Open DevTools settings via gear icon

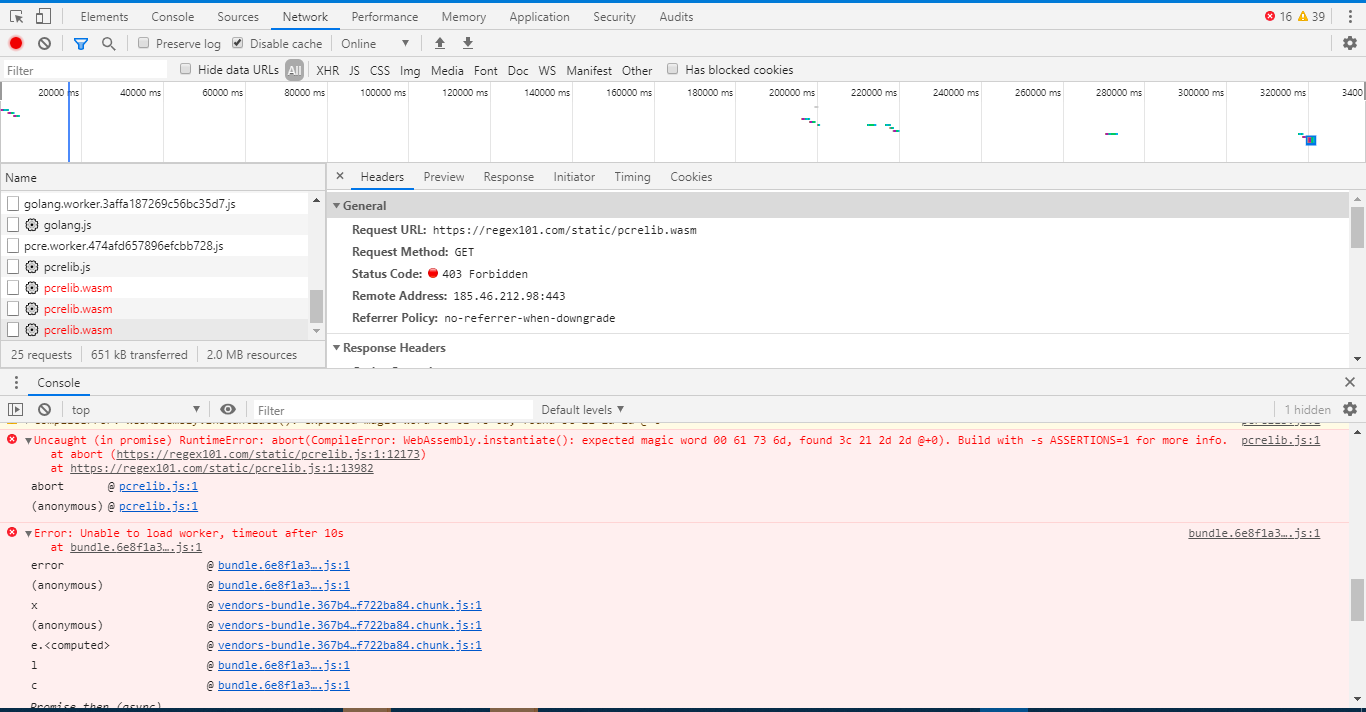tap(1350, 43)
